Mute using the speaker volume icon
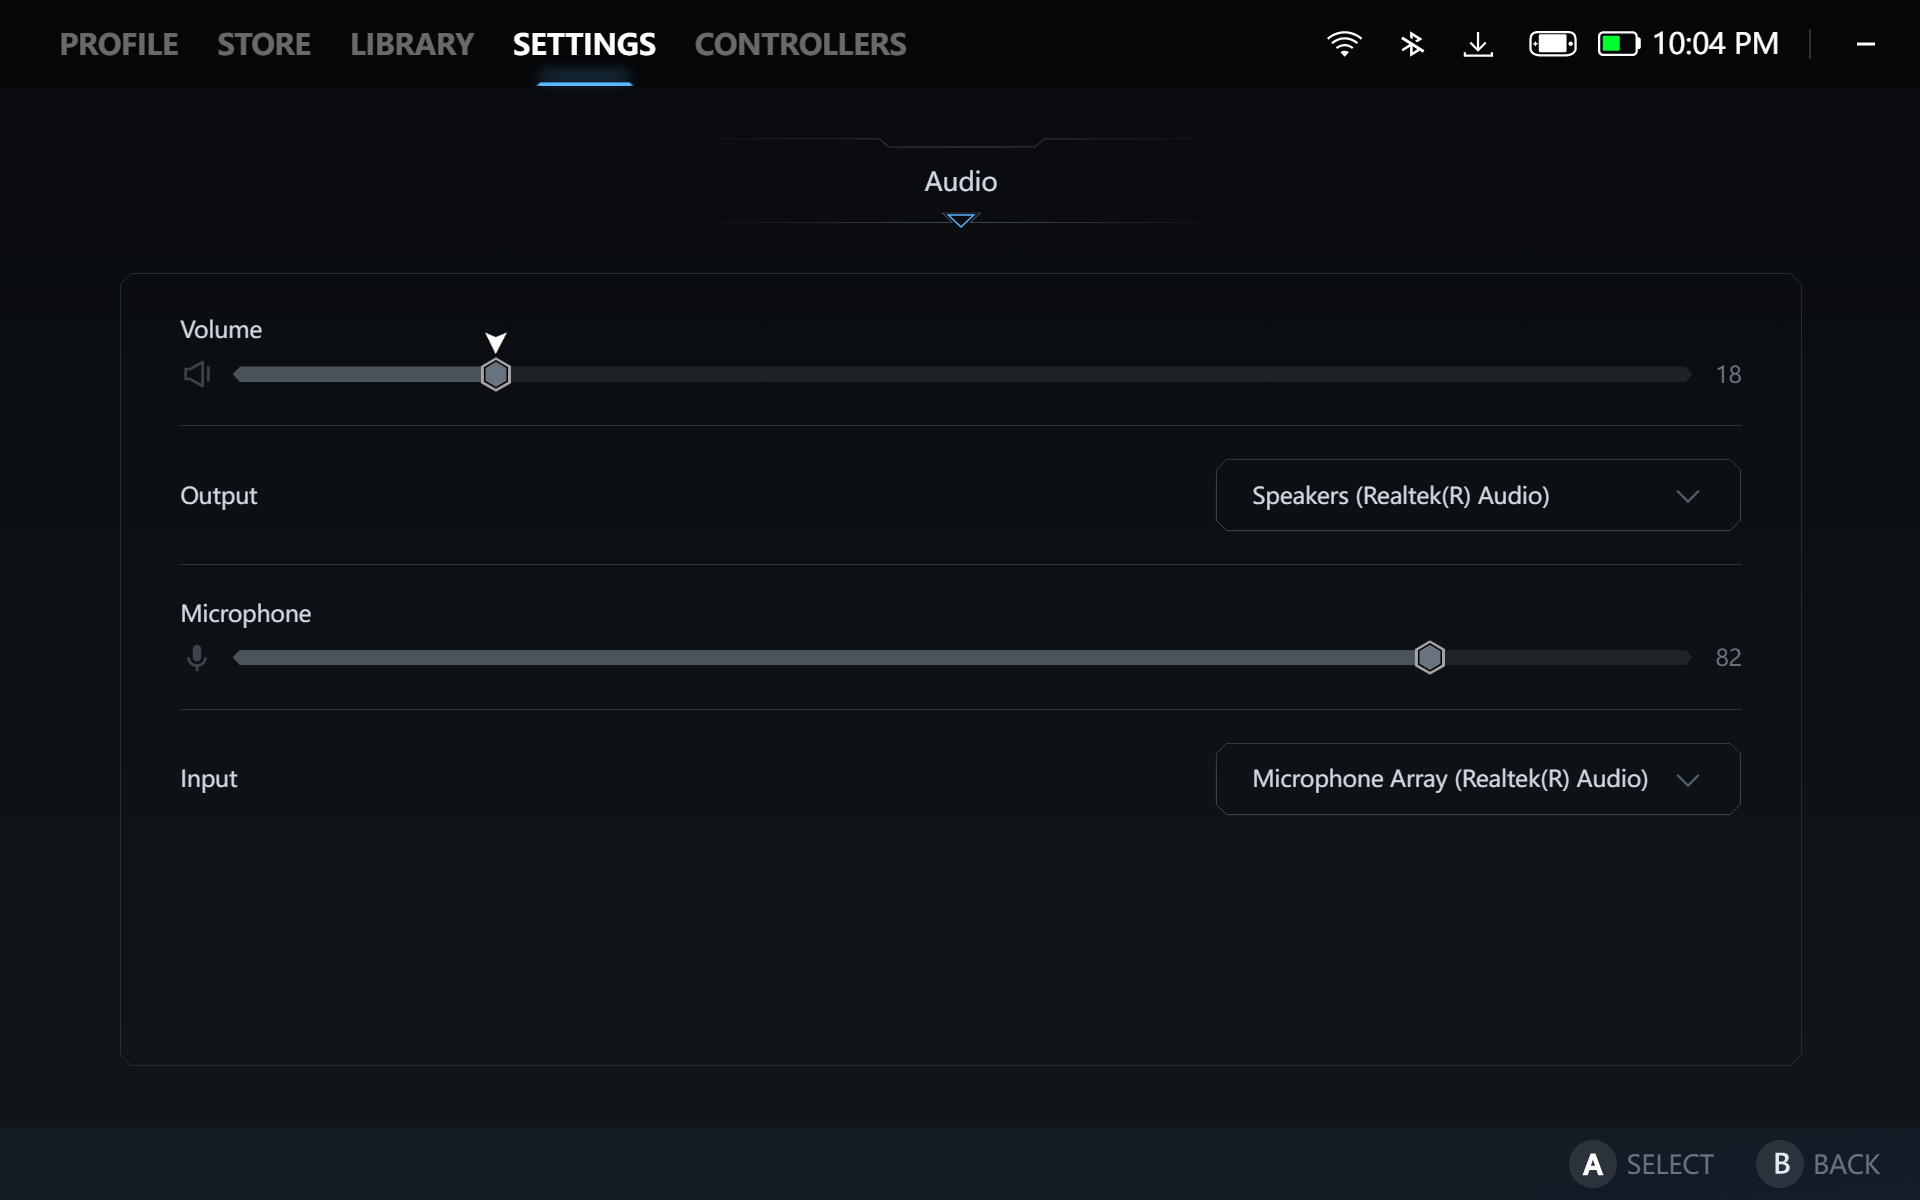Image resolution: width=1920 pixels, height=1200 pixels. (x=197, y=374)
